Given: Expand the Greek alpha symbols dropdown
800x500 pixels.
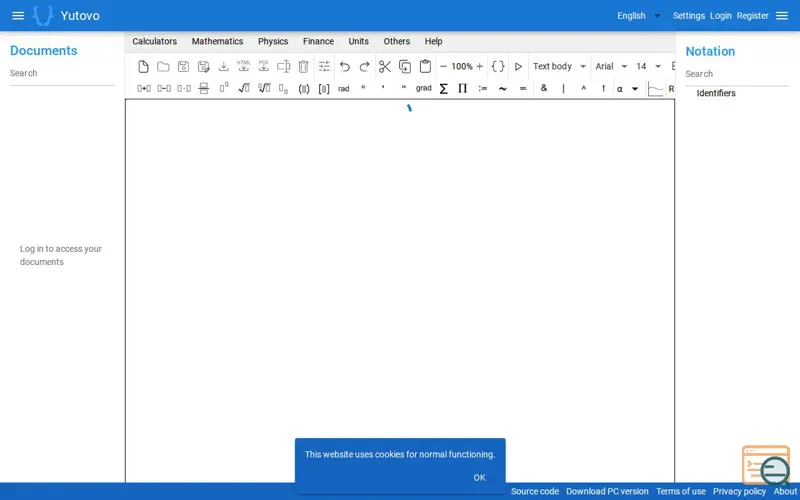Looking at the screenshot, I should point(635,89).
